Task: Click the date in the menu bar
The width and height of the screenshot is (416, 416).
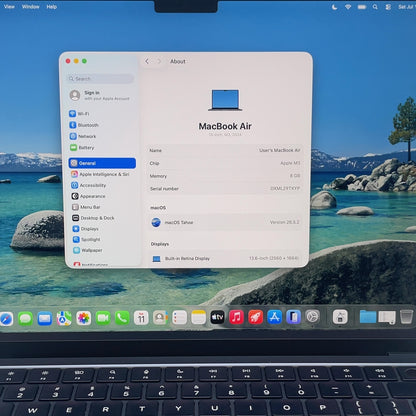Action: [406, 7]
